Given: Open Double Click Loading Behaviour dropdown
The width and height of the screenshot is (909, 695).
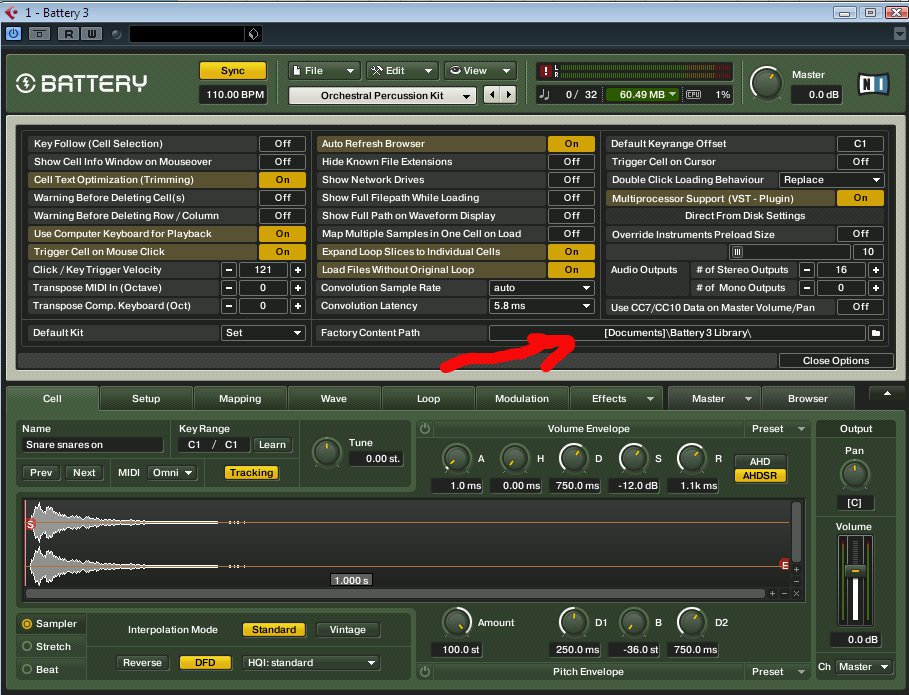Looking at the screenshot, I should click(831, 180).
